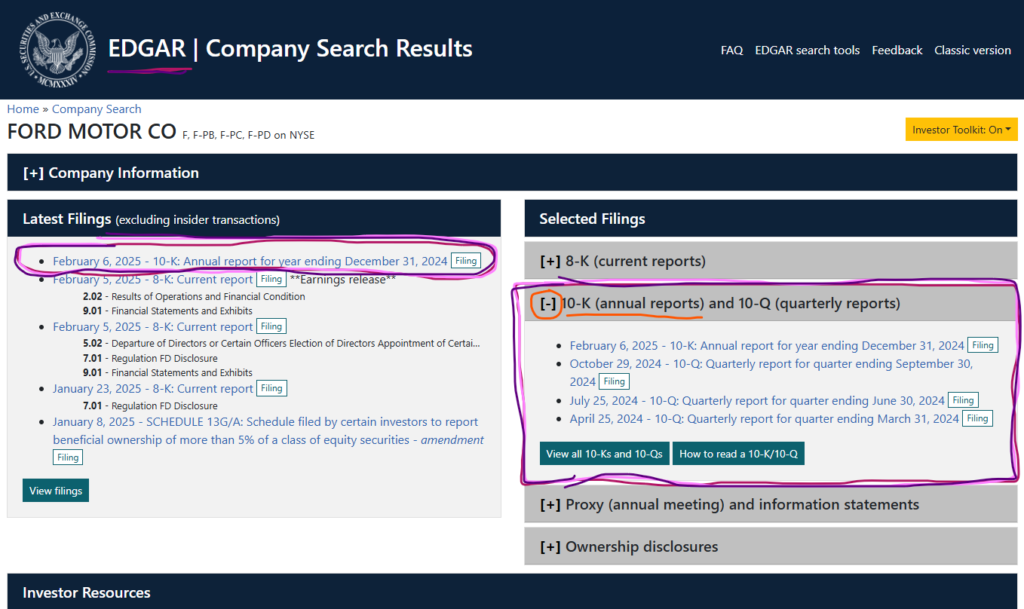Click Filing badge under SCHEDULE 13G/A entry

tap(67, 458)
